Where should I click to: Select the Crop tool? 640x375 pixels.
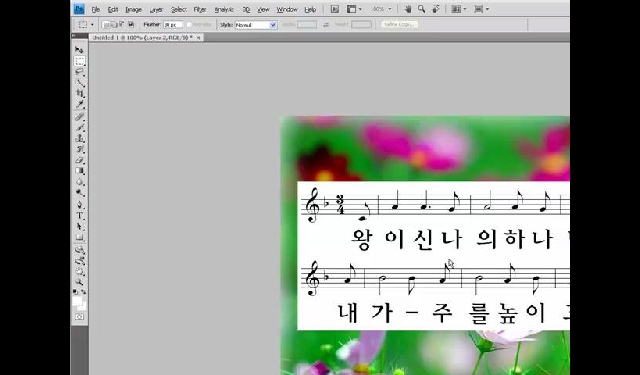pos(80,94)
